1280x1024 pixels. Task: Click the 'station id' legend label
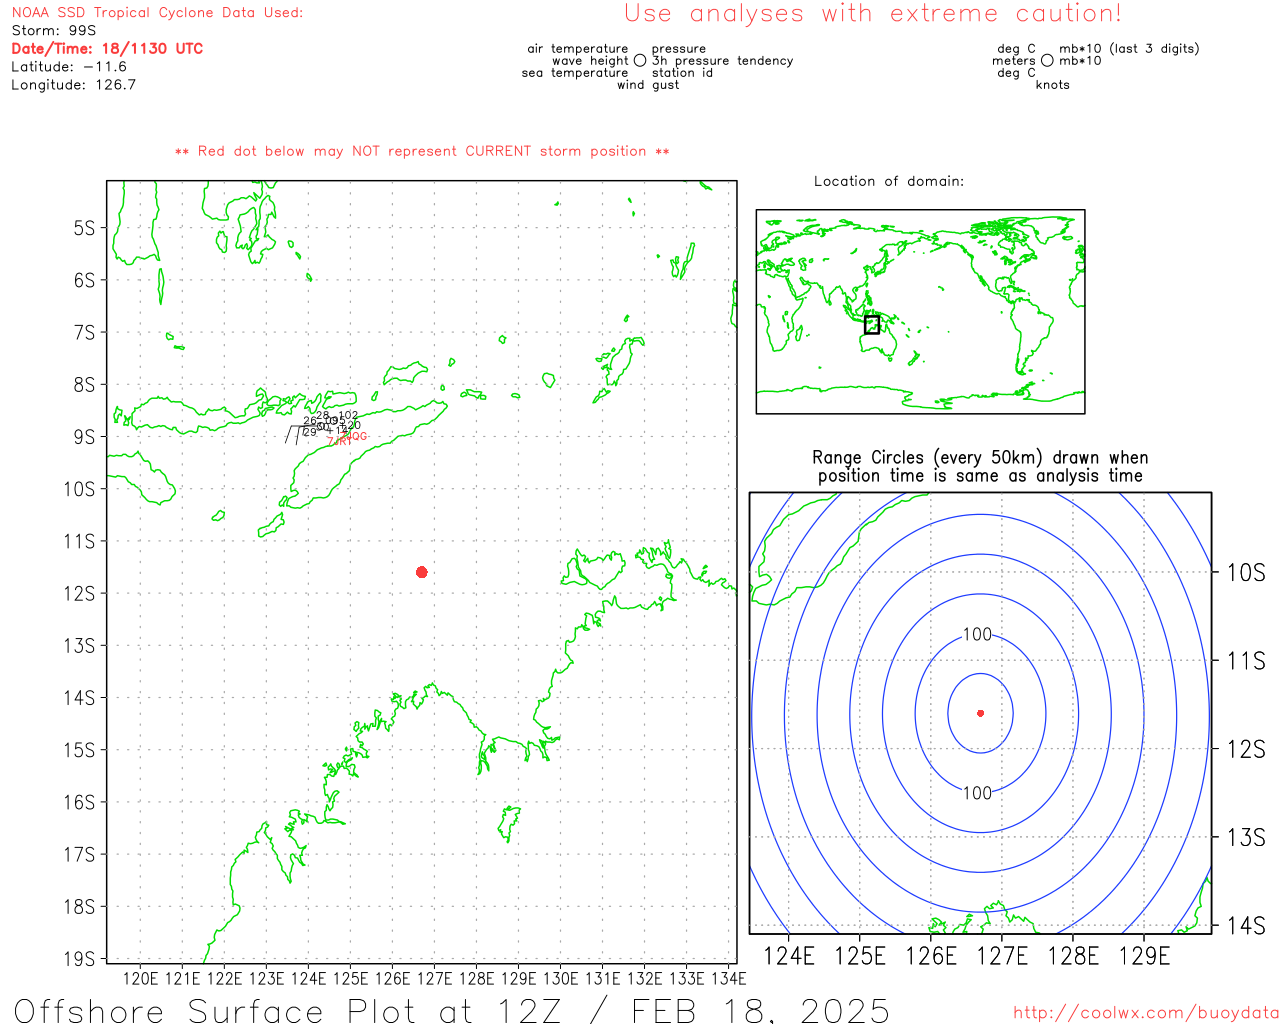682,73
